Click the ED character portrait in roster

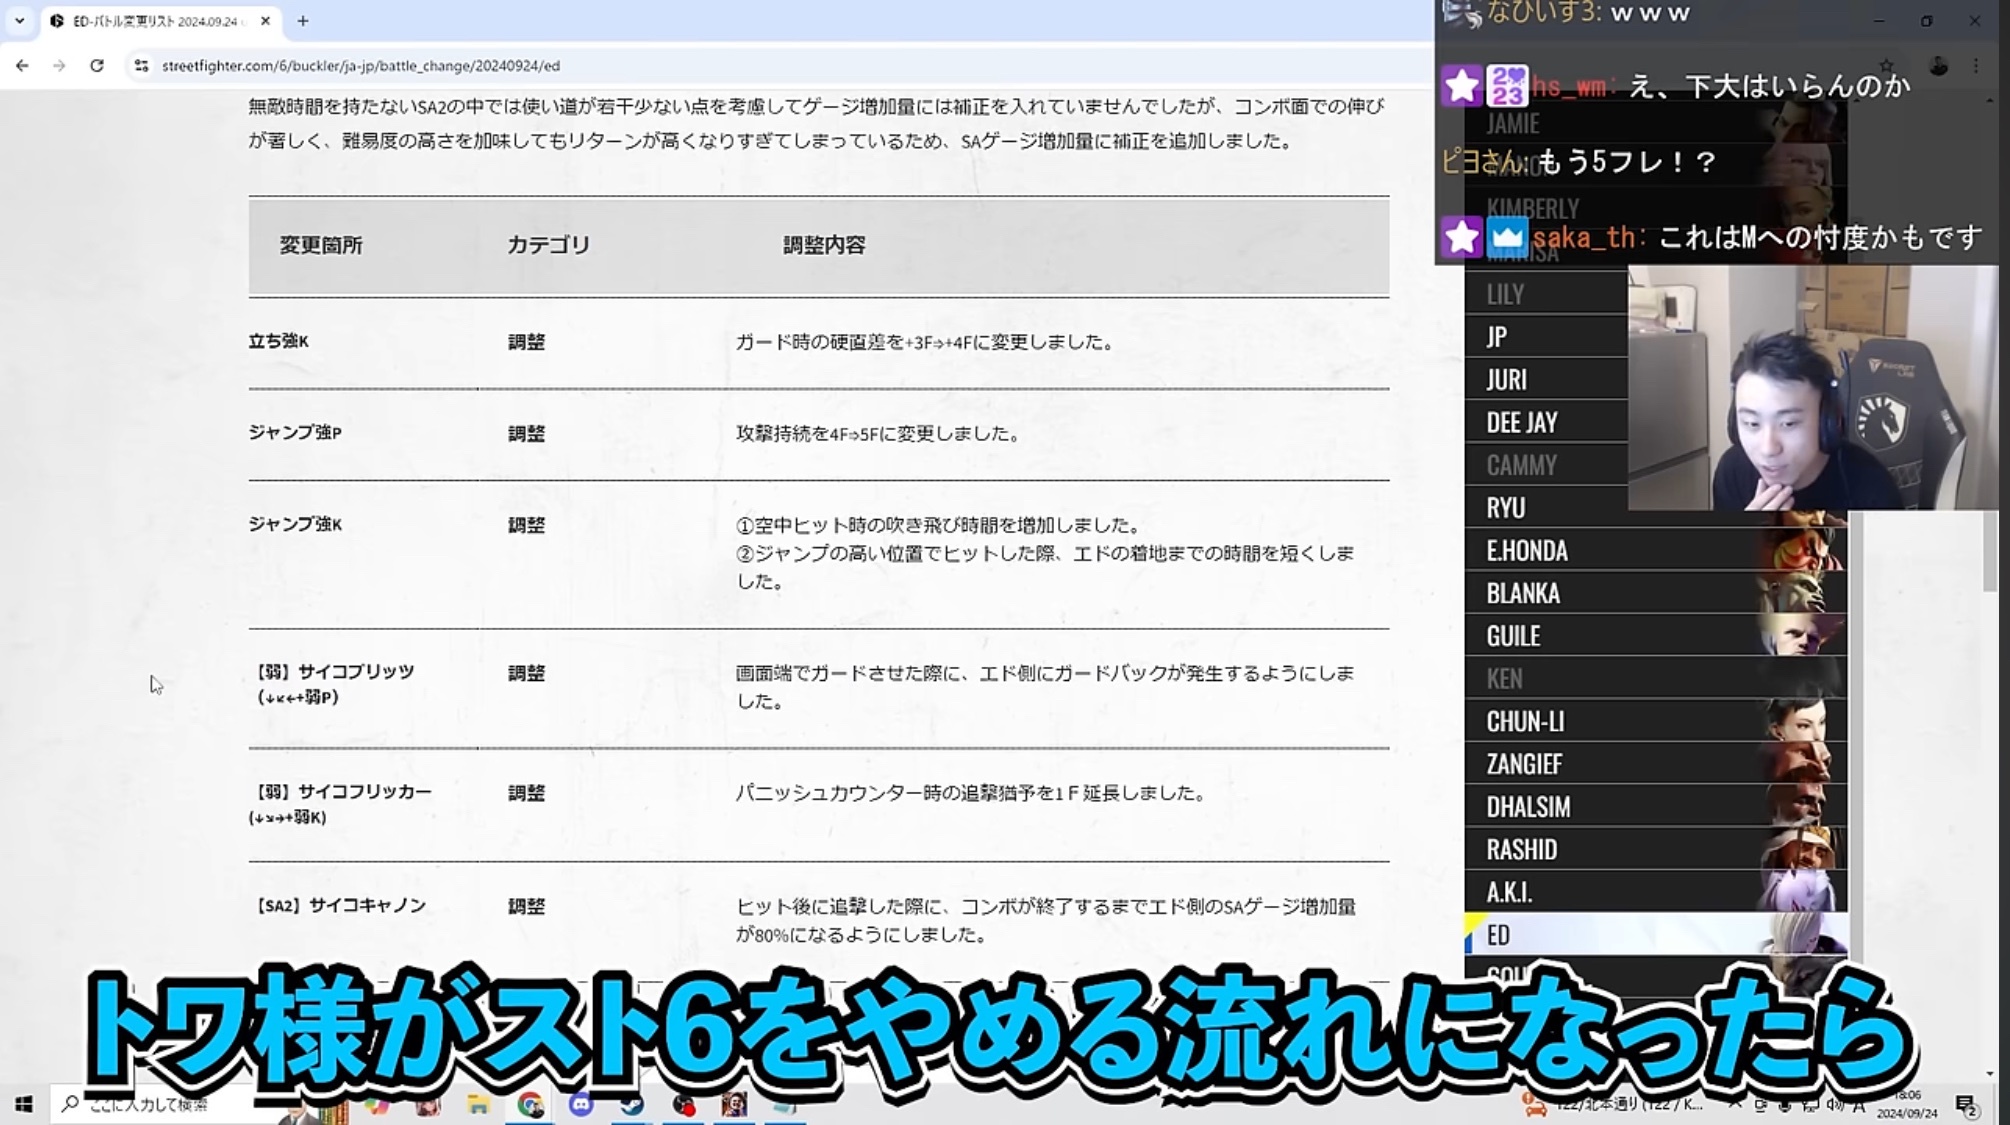point(1795,935)
